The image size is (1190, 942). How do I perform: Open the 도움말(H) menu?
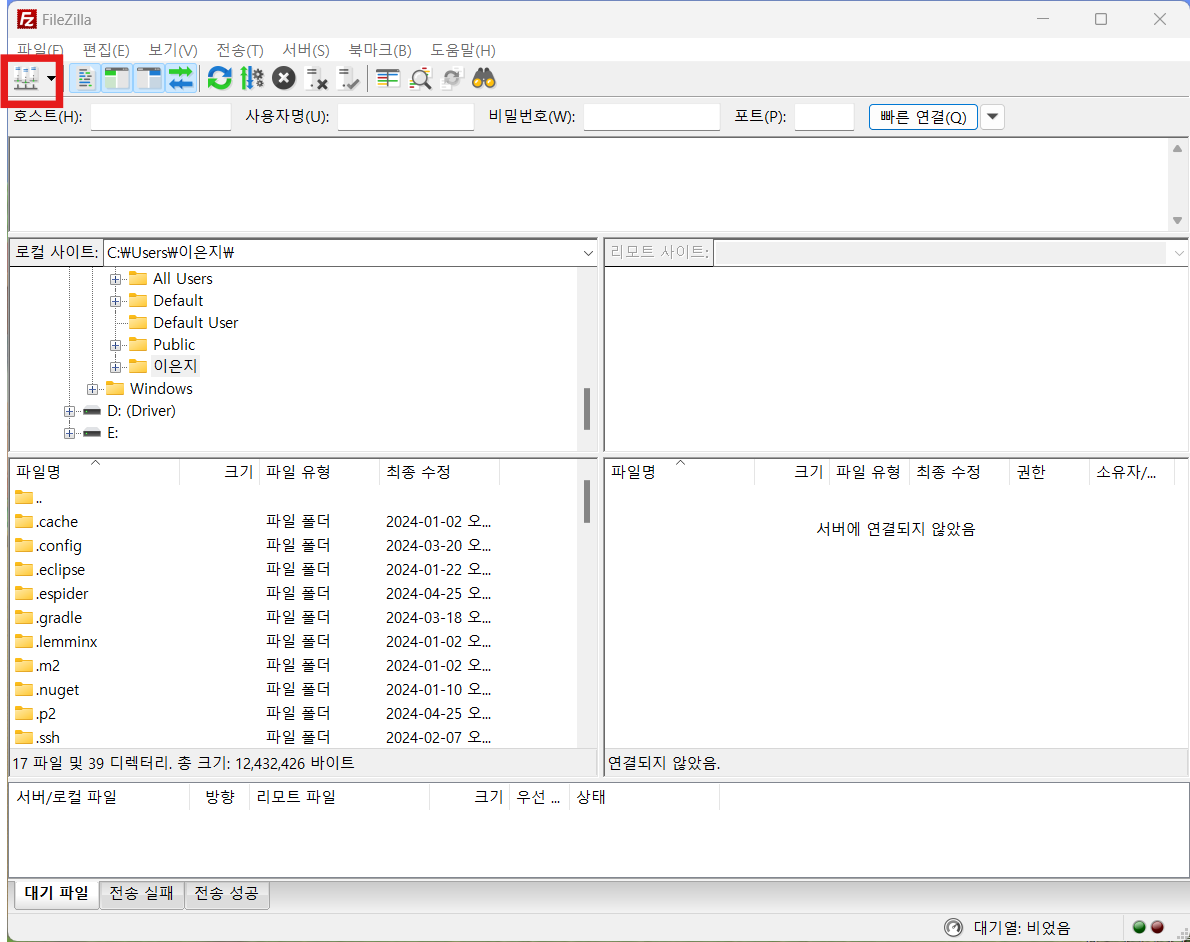click(463, 50)
